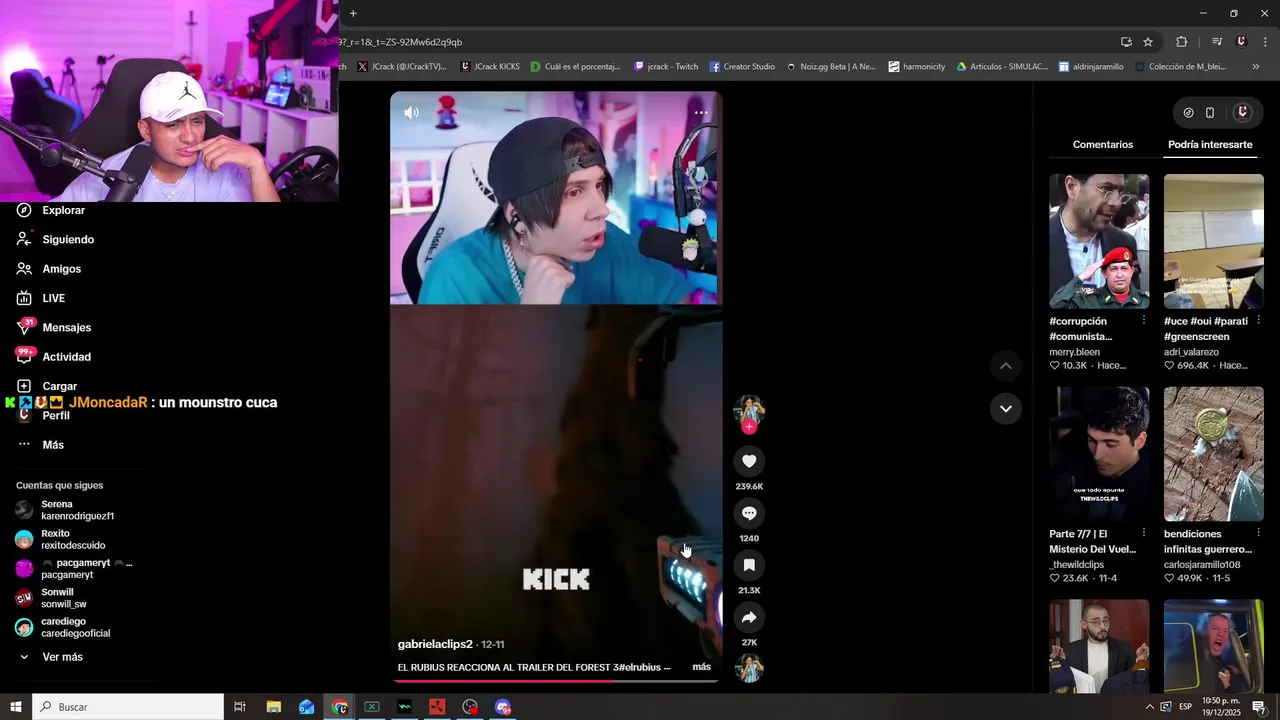Share the video using the arrow icon

749,617
